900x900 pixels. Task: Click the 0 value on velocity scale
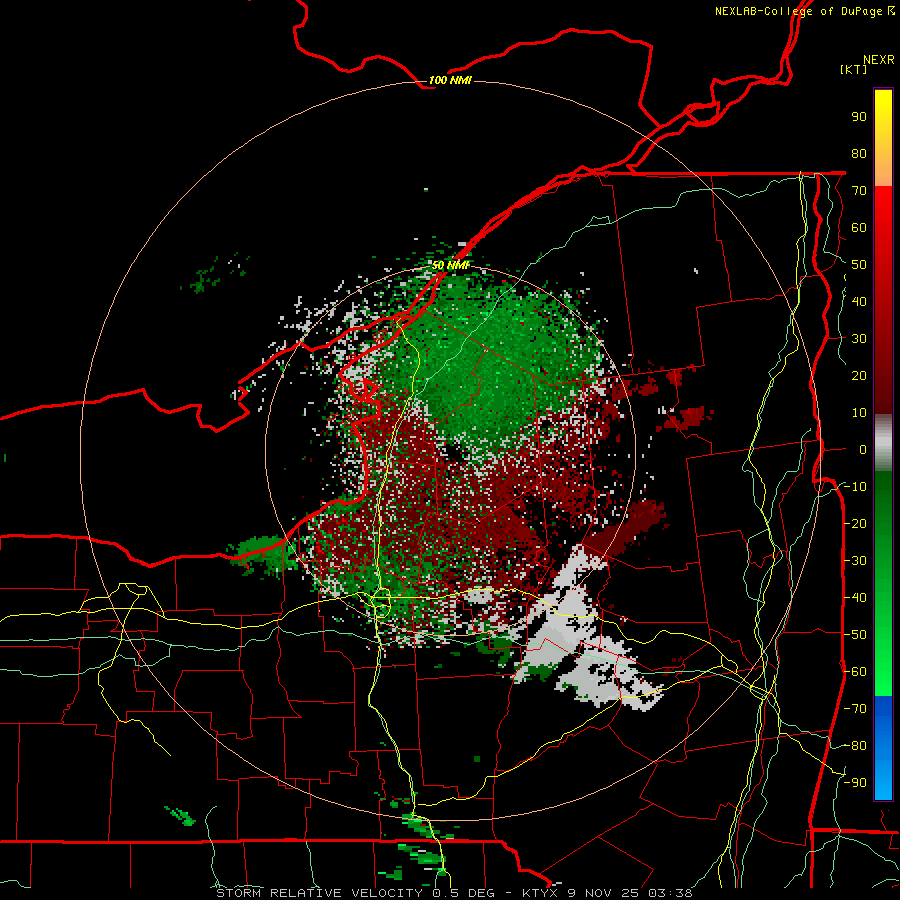[863, 449]
